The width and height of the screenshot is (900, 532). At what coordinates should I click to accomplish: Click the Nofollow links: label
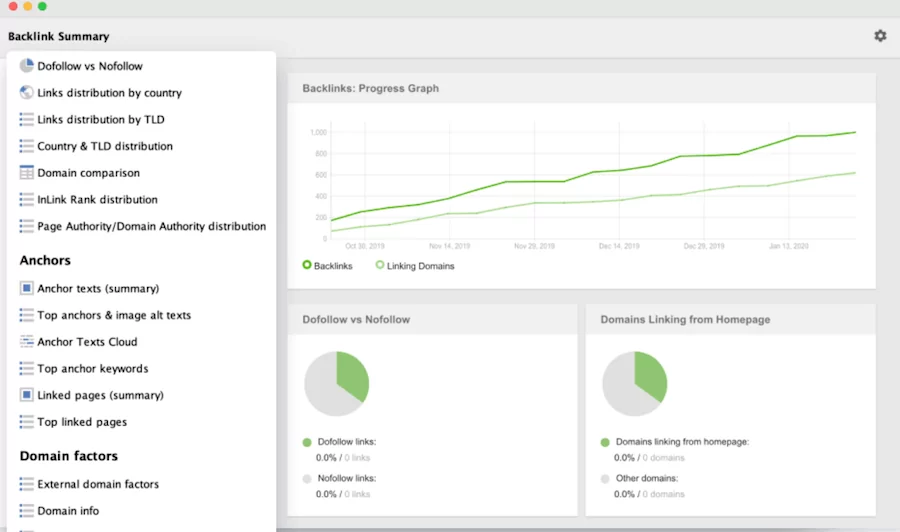347,478
